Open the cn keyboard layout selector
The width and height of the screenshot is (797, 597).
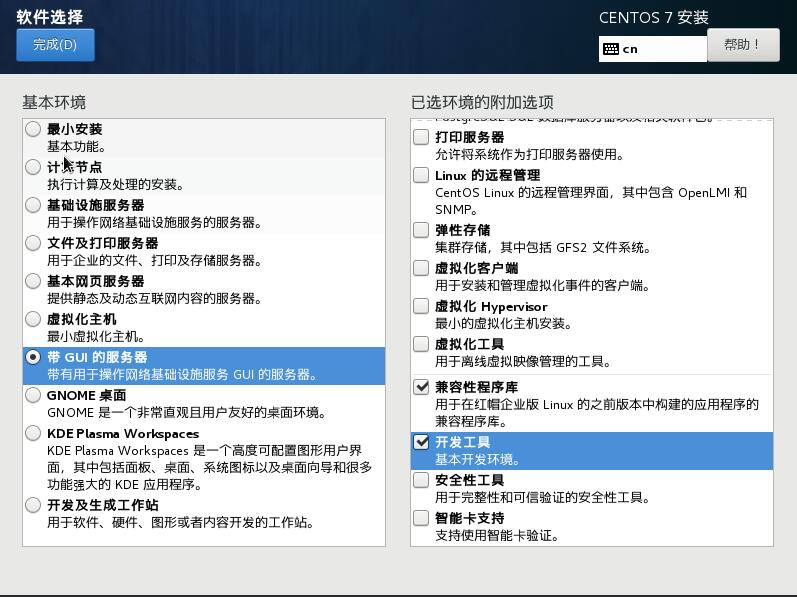[653, 49]
